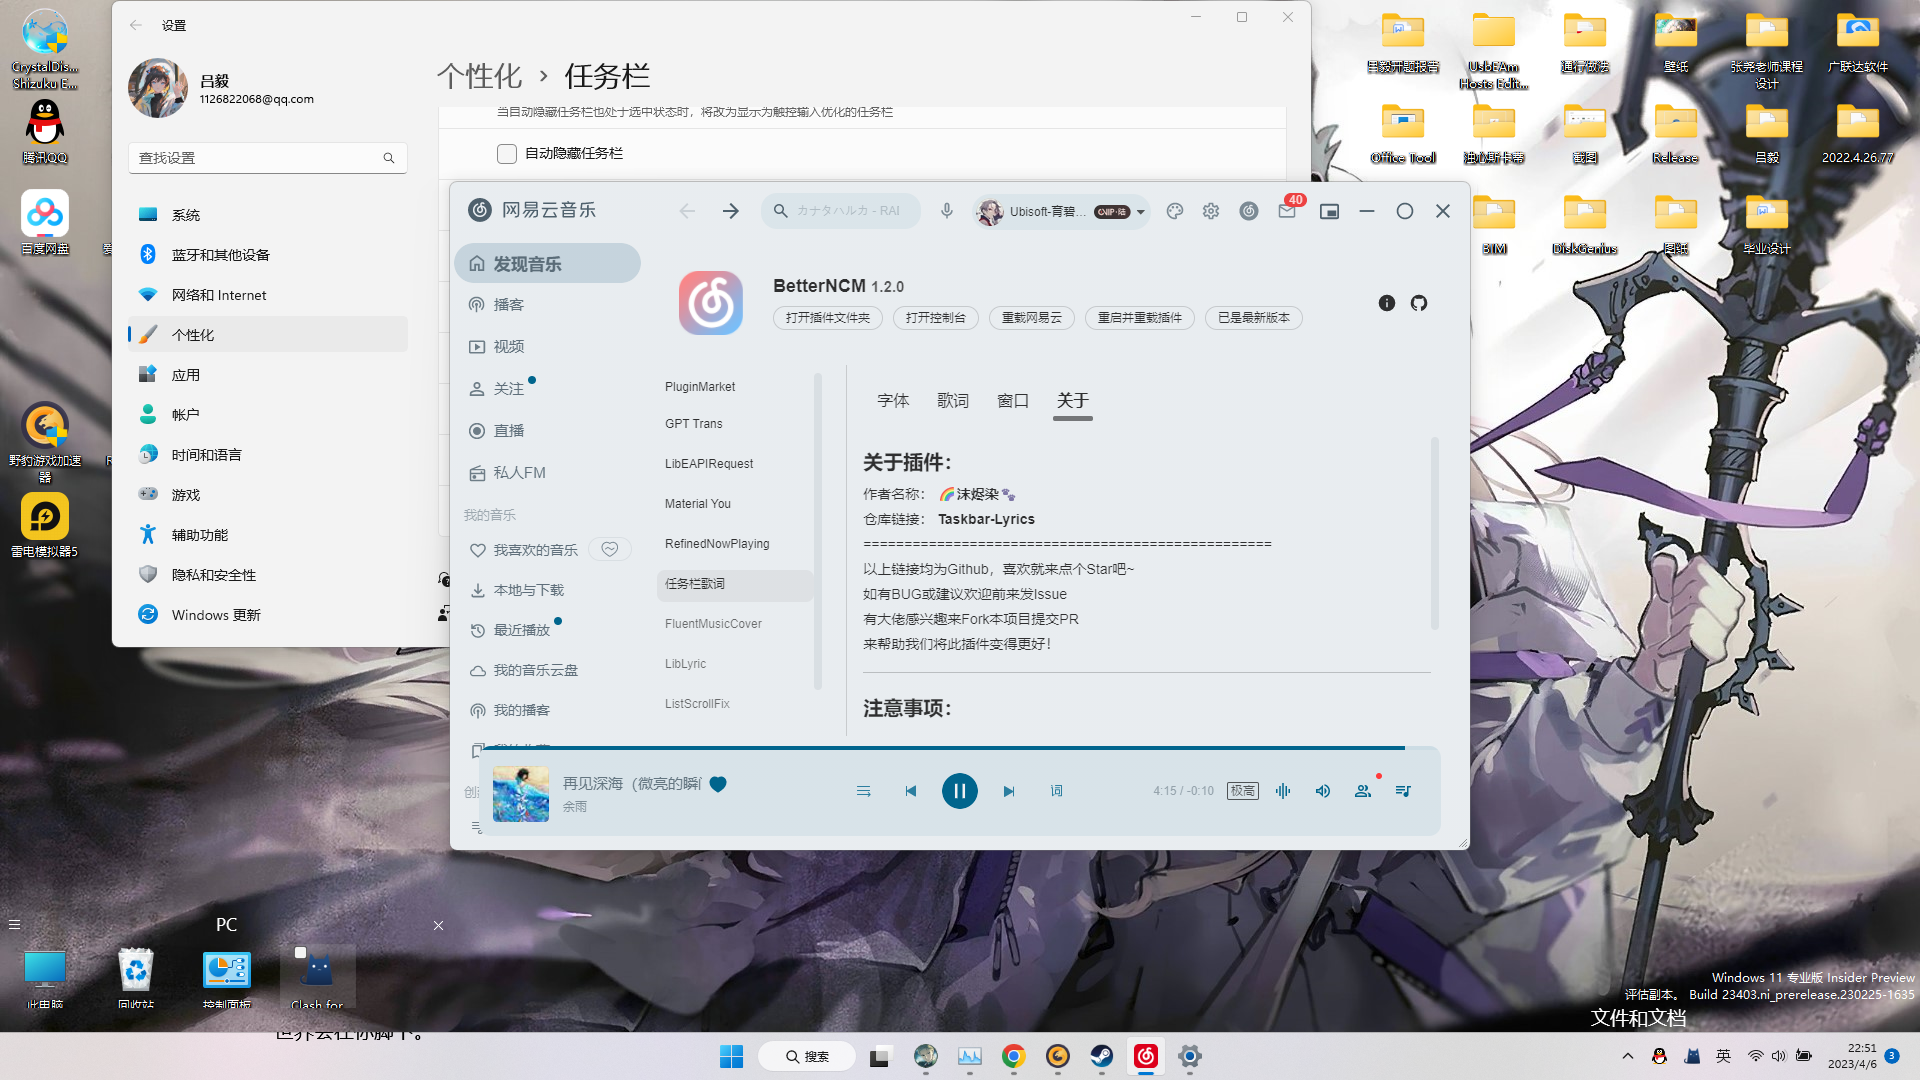Select FluentMusicCover in the plugin list
1920x1080 pixels.
[713, 623]
